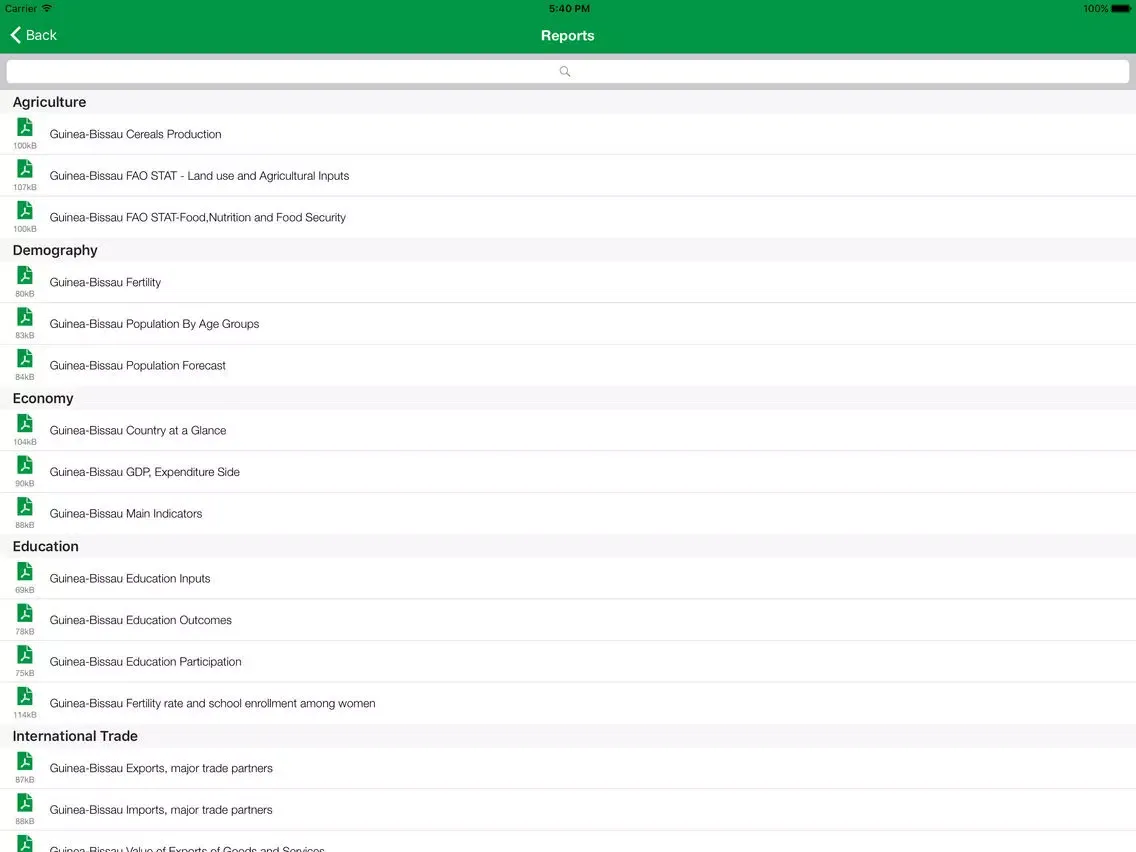1136x852 pixels.
Task: Click the Reports title in navigation bar
Action: (567, 36)
